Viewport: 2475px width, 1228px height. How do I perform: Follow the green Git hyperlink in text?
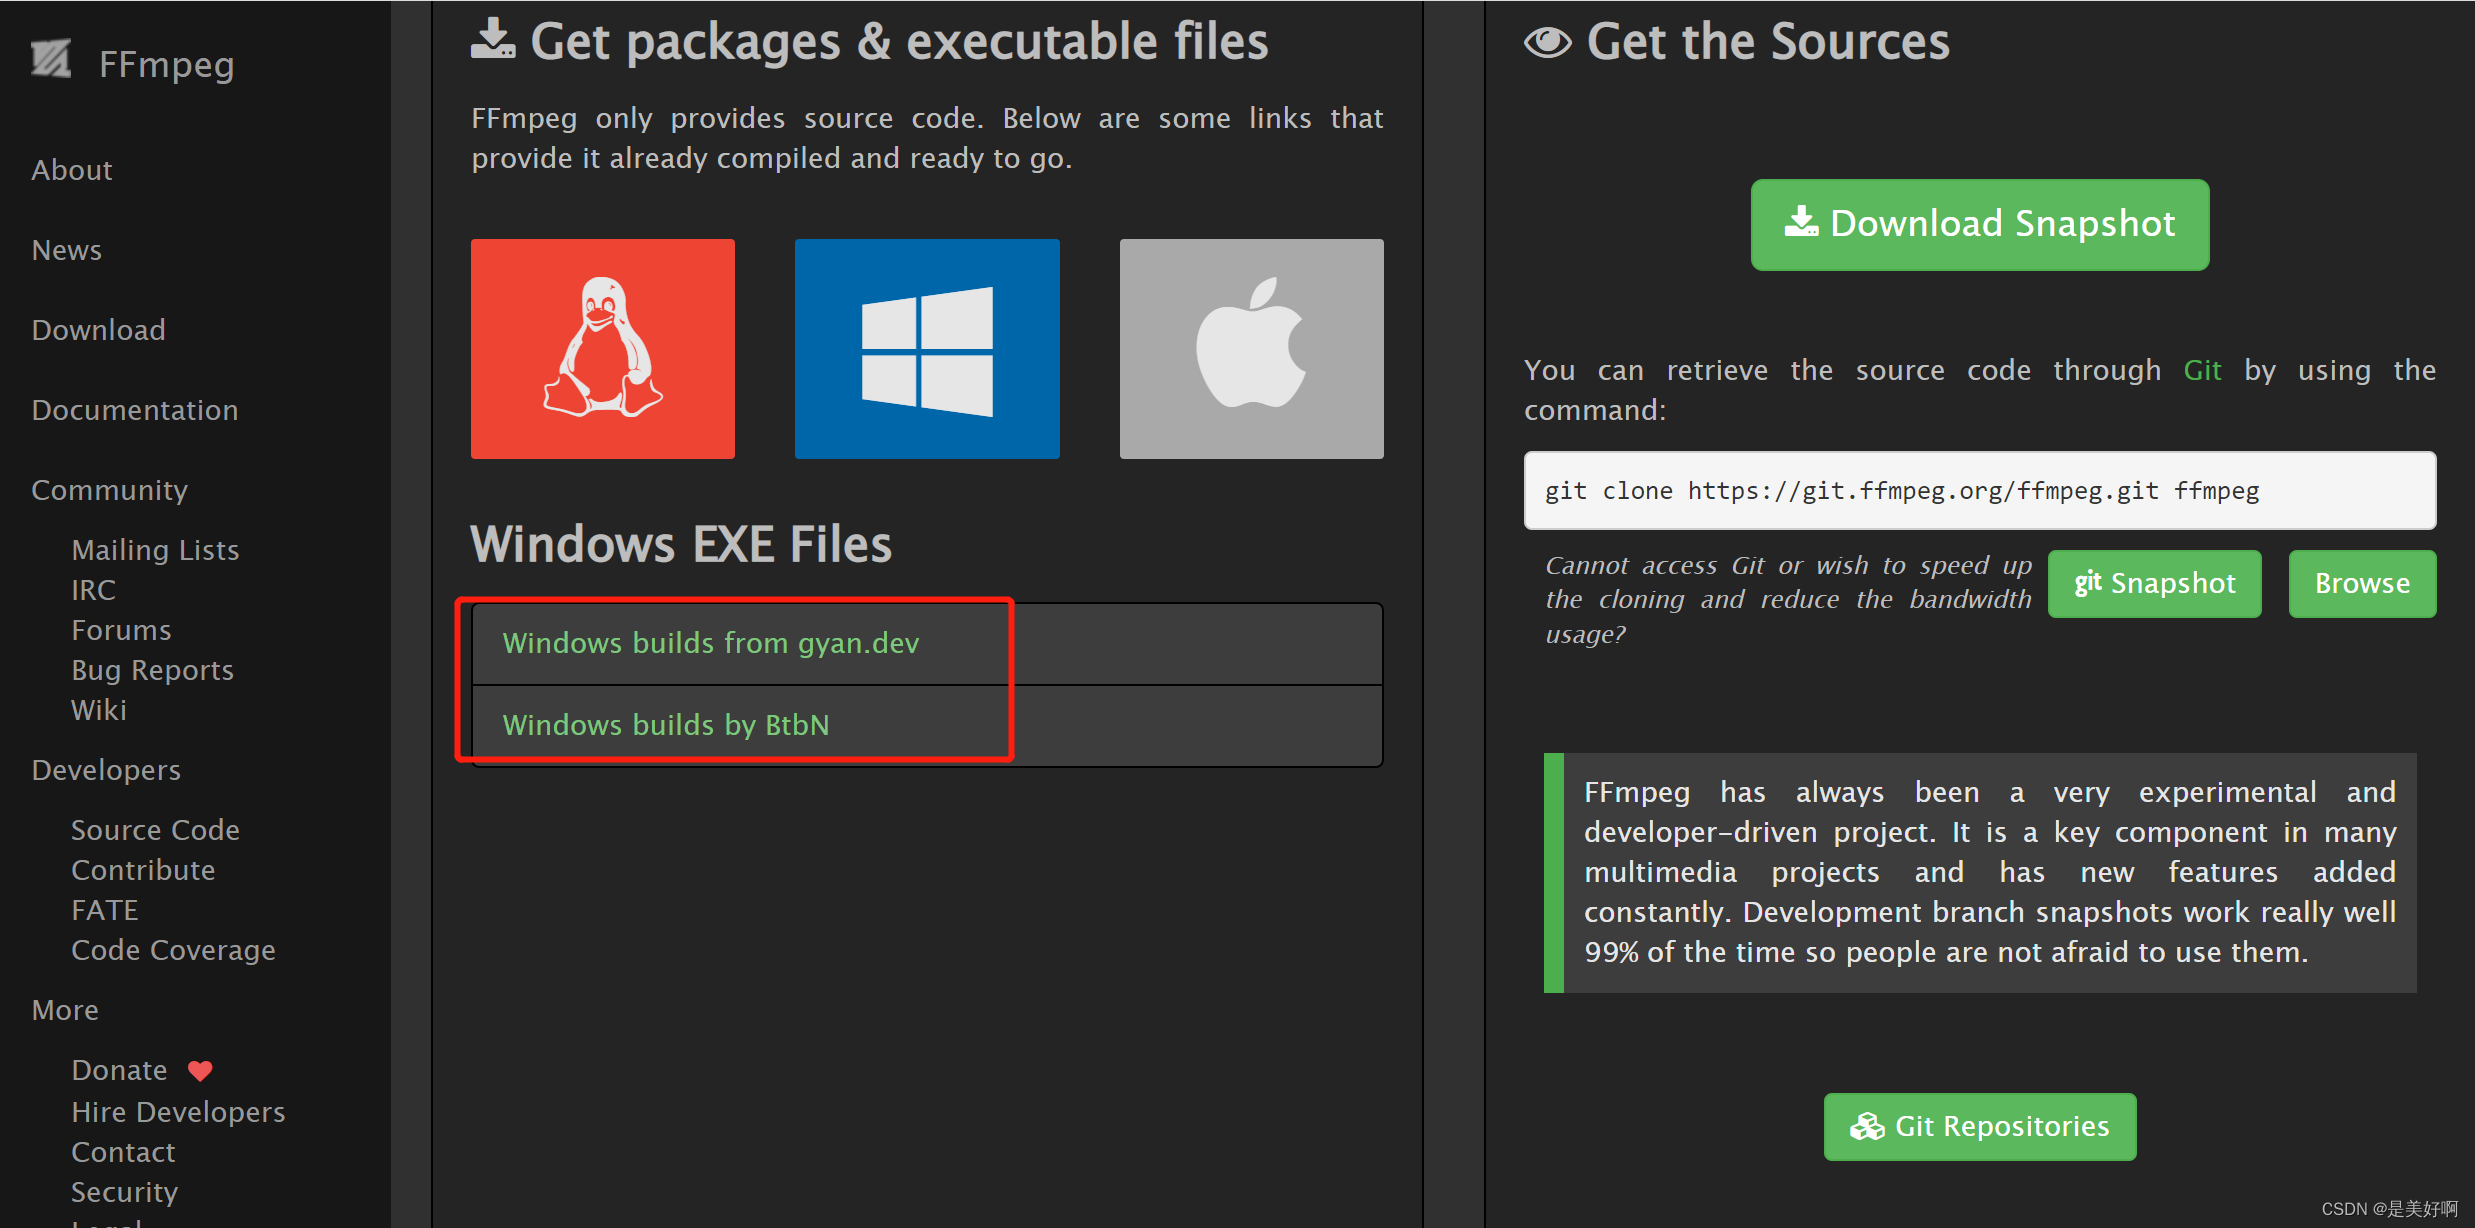(x=2202, y=370)
